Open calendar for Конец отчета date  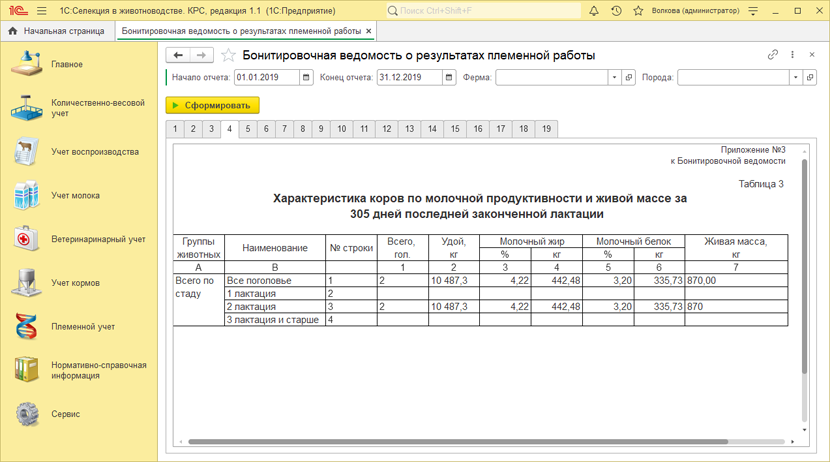(449, 78)
